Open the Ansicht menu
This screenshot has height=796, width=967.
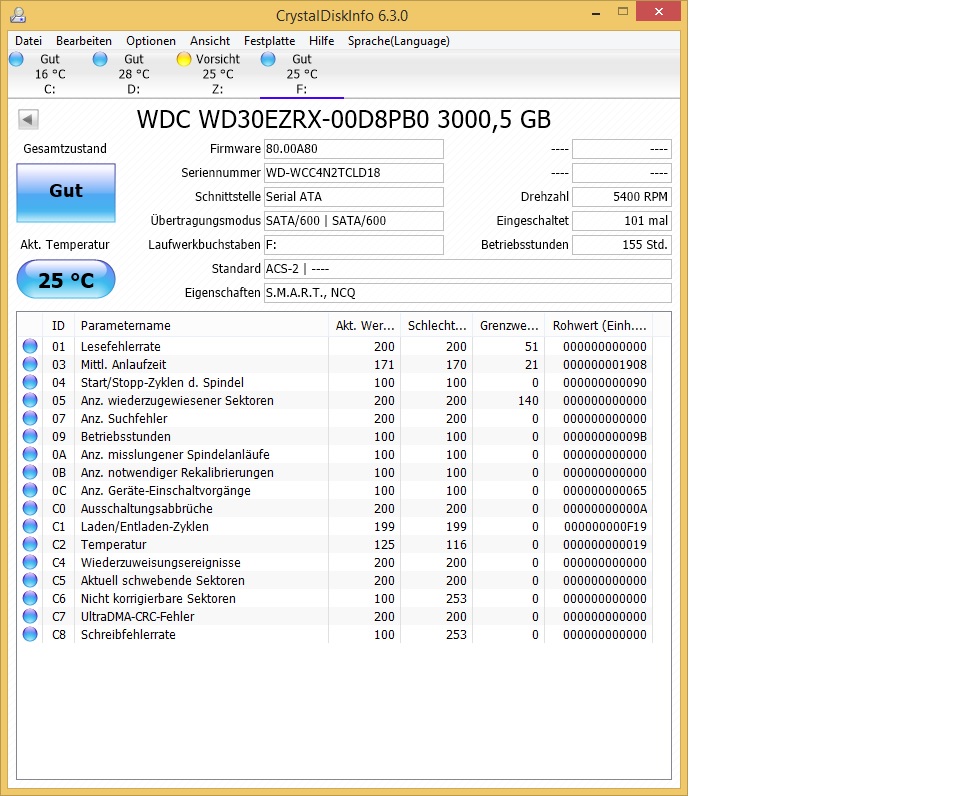click(210, 41)
